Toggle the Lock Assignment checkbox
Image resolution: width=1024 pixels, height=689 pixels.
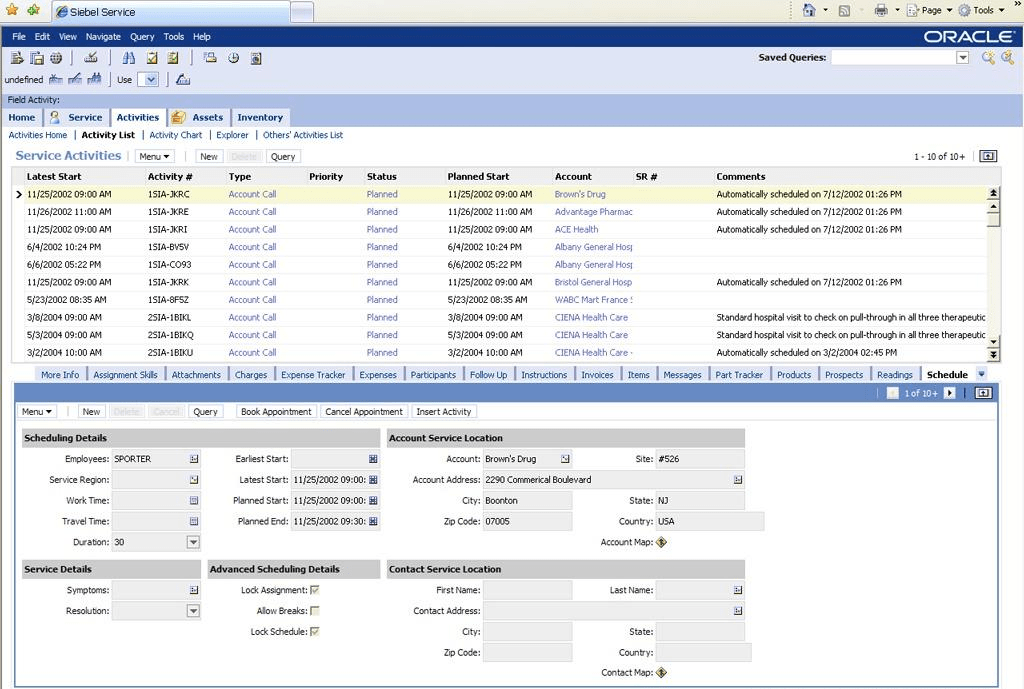point(315,590)
